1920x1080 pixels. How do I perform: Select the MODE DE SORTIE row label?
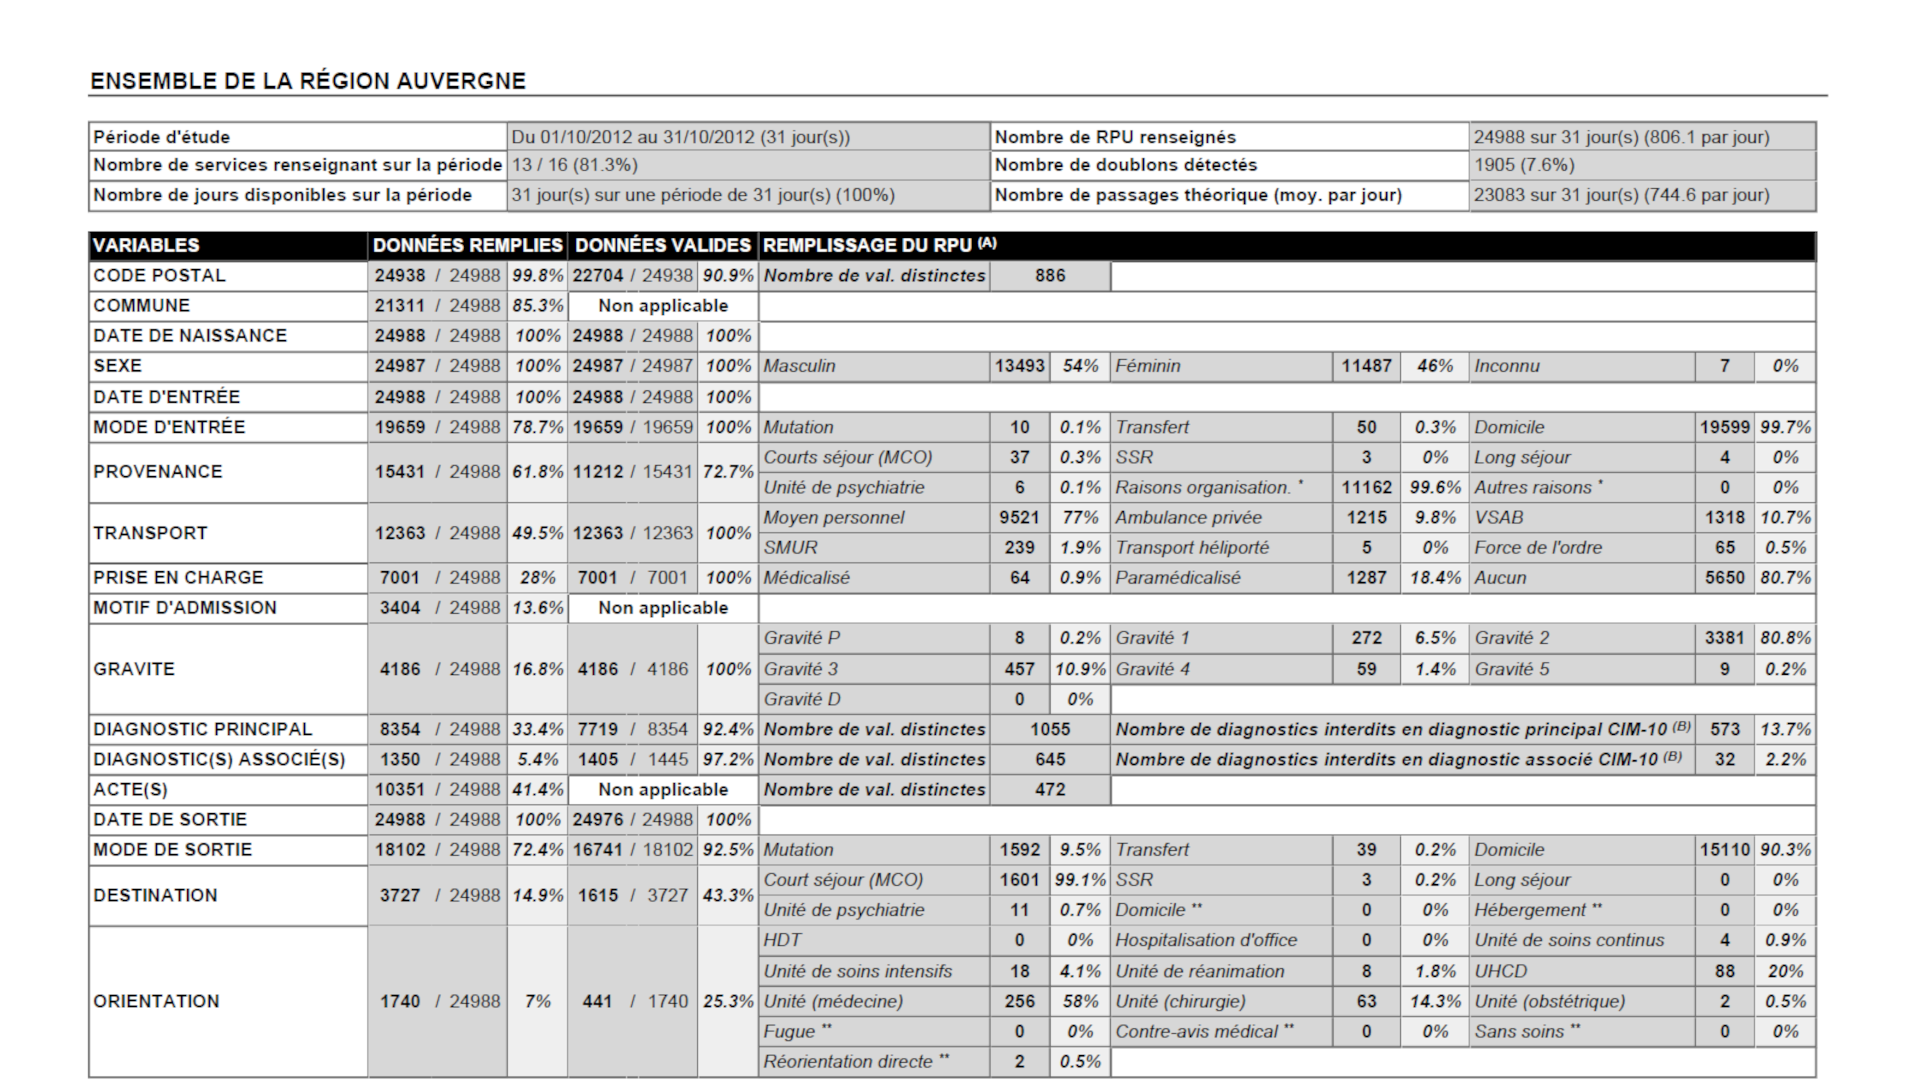[x=173, y=849]
